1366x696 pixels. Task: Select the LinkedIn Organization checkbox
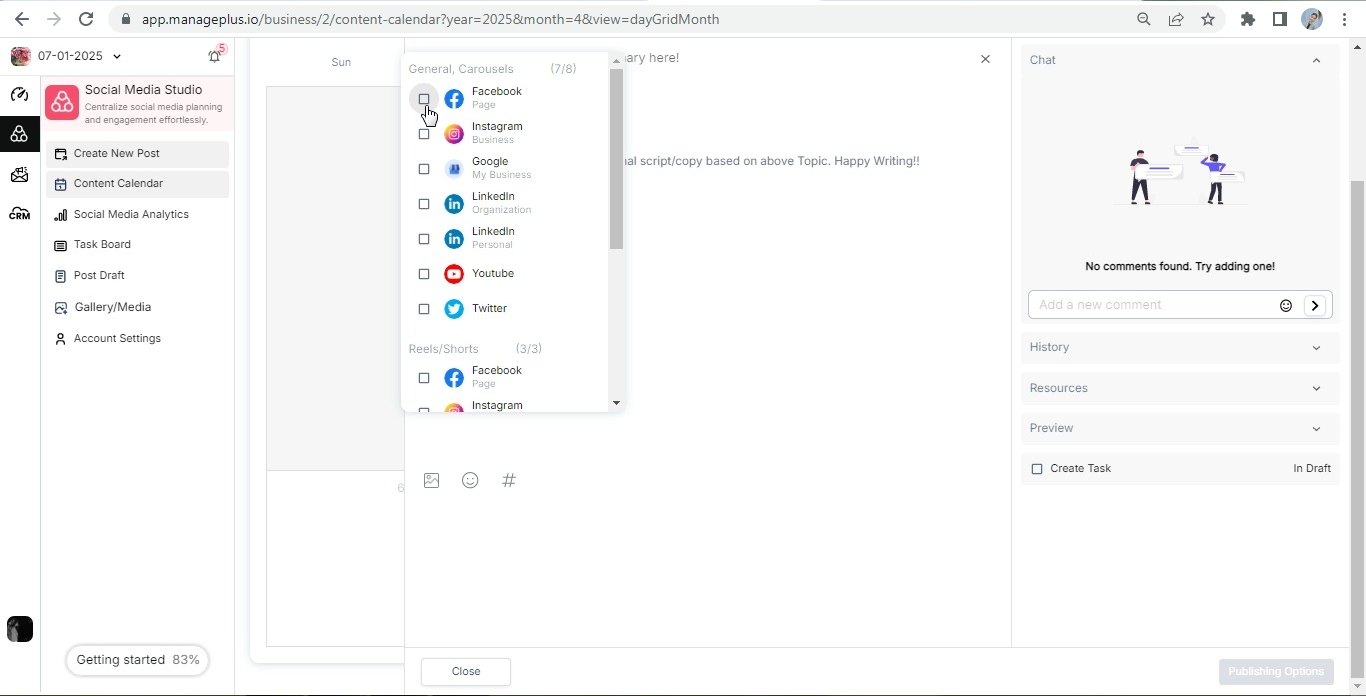[x=424, y=204]
